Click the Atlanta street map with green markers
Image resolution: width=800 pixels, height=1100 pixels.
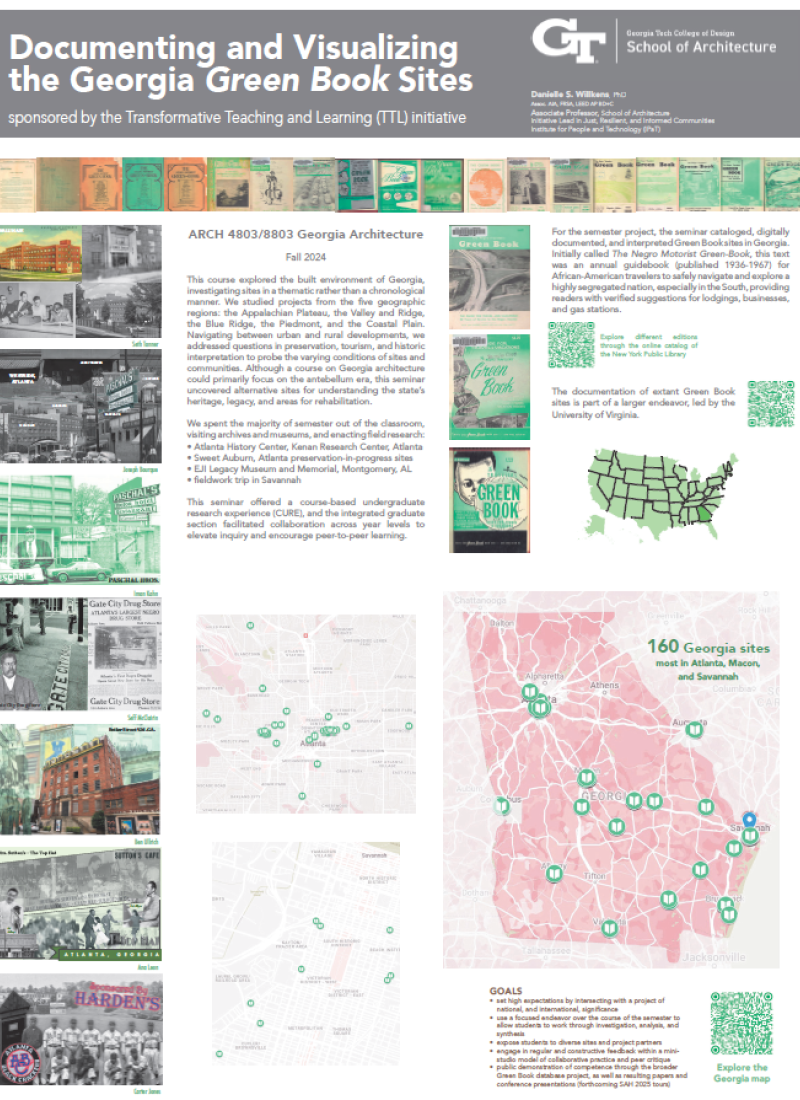[x=306, y=714]
